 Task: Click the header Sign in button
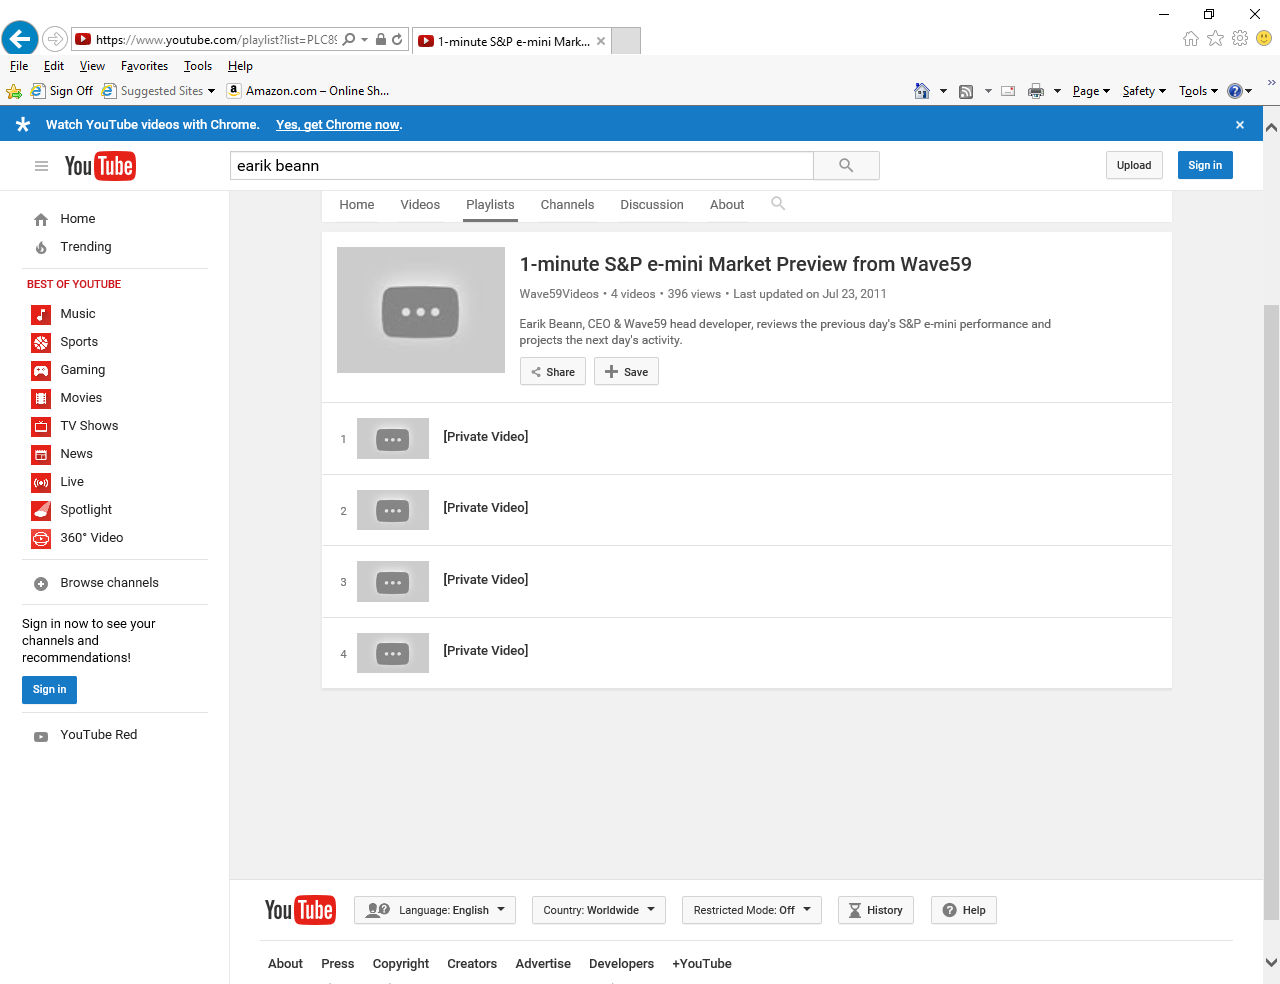click(x=1205, y=165)
